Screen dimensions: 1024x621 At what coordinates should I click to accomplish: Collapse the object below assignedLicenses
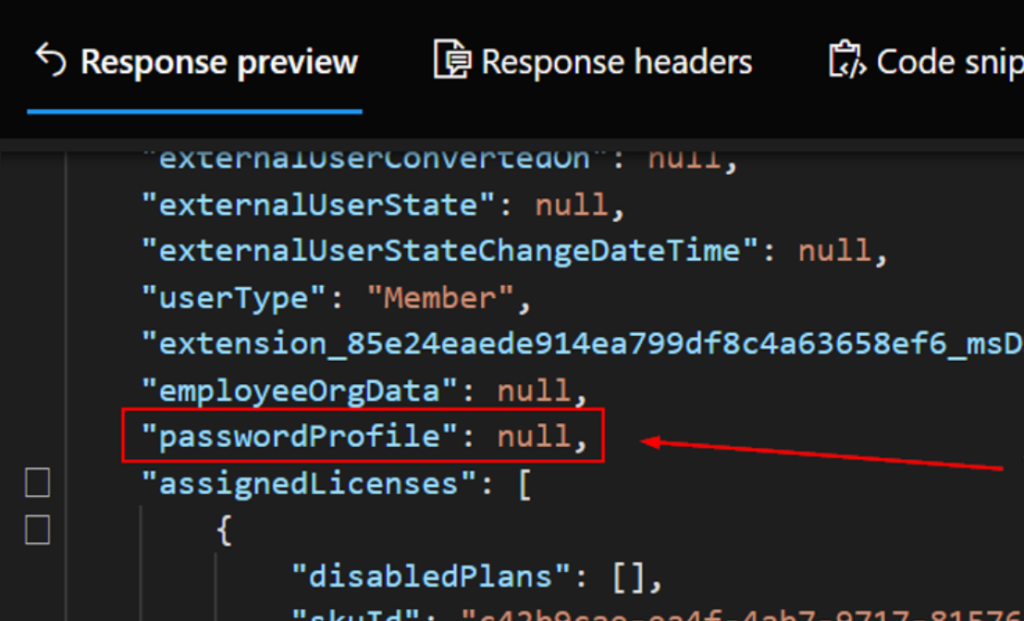click(x=37, y=530)
